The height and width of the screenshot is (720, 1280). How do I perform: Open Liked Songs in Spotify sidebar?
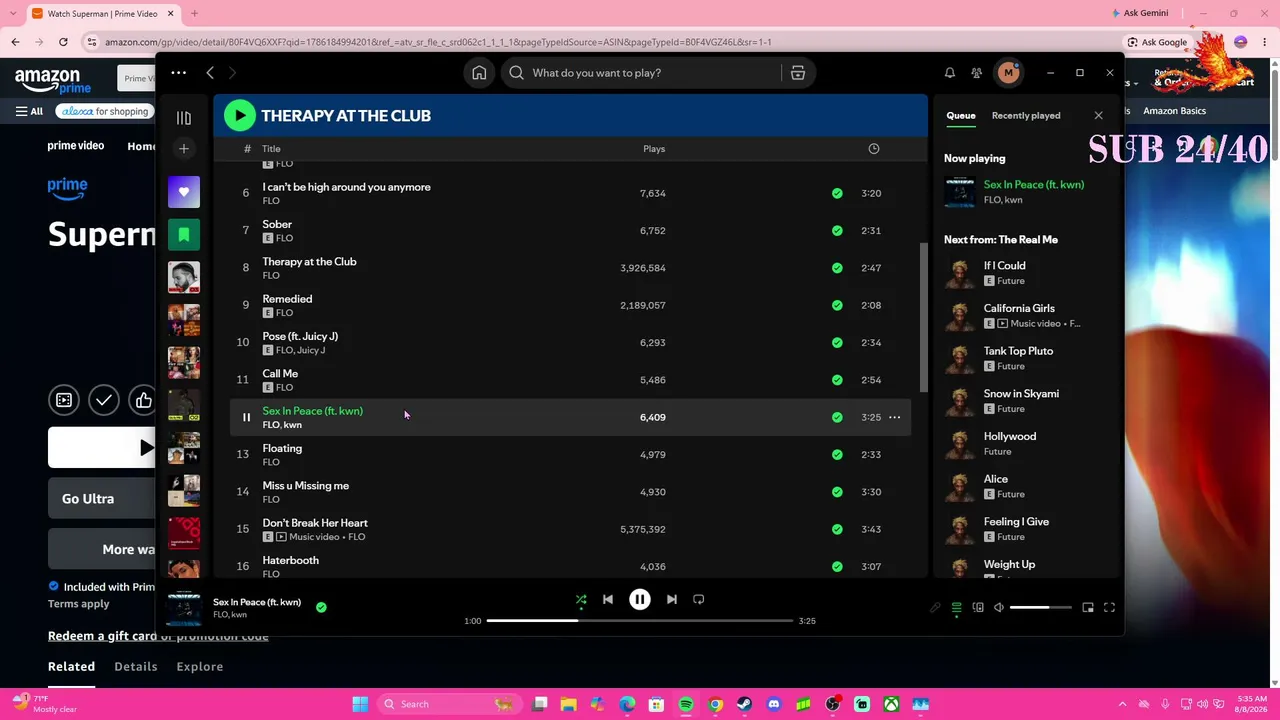[x=184, y=192]
